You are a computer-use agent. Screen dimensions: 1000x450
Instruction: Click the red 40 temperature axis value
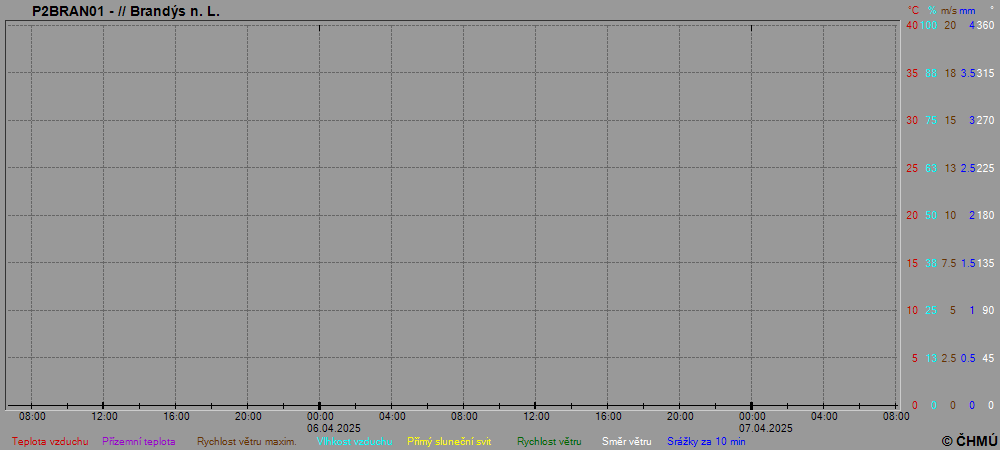[x=912, y=25]
